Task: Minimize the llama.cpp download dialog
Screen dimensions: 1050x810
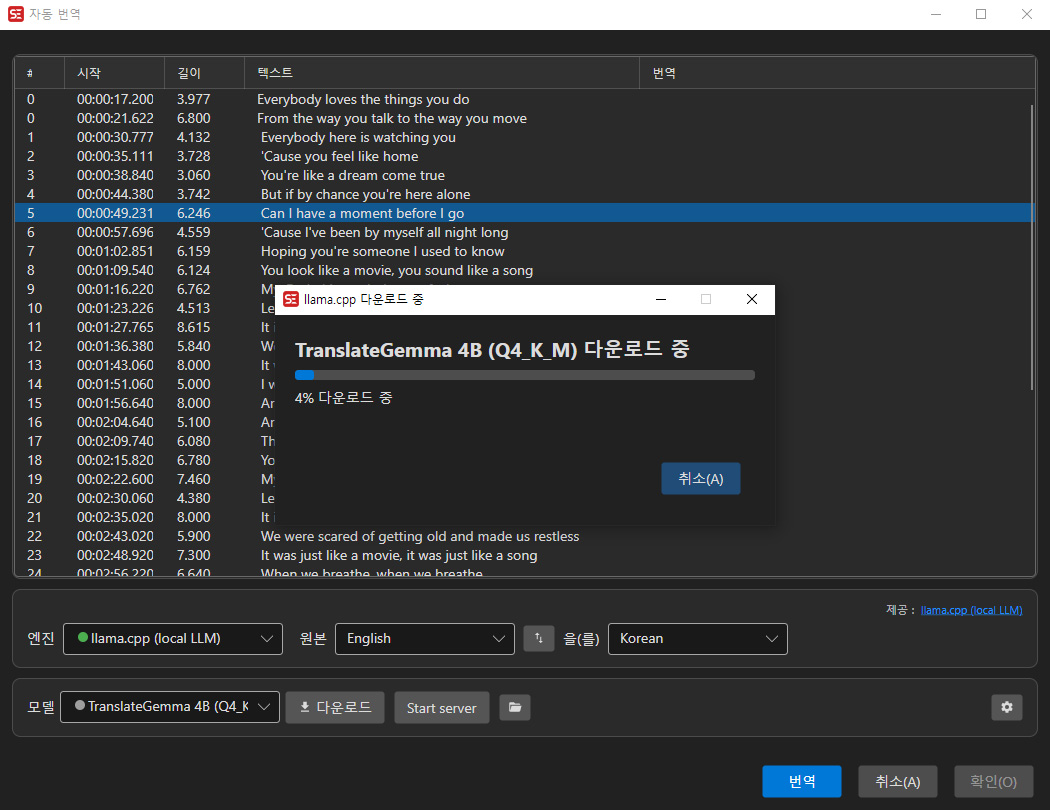Action: 661,299
